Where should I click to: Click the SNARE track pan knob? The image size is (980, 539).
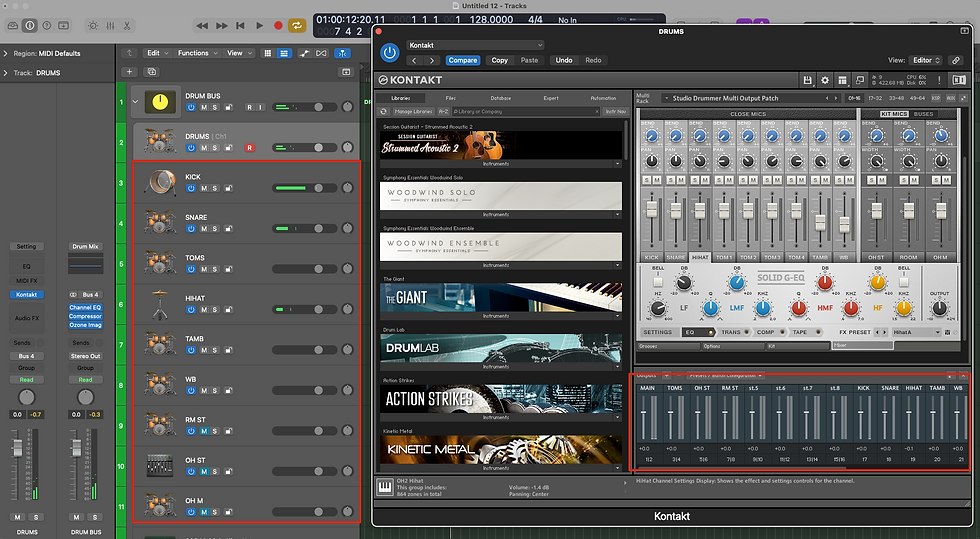click(x=348, y=228)
